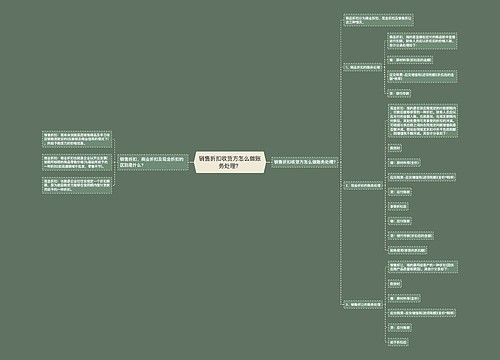Viewport: 500px width, 360px height.
Task: Select the 贷：银行存款(折扣后的金额) node
Action: coord(411,236)
